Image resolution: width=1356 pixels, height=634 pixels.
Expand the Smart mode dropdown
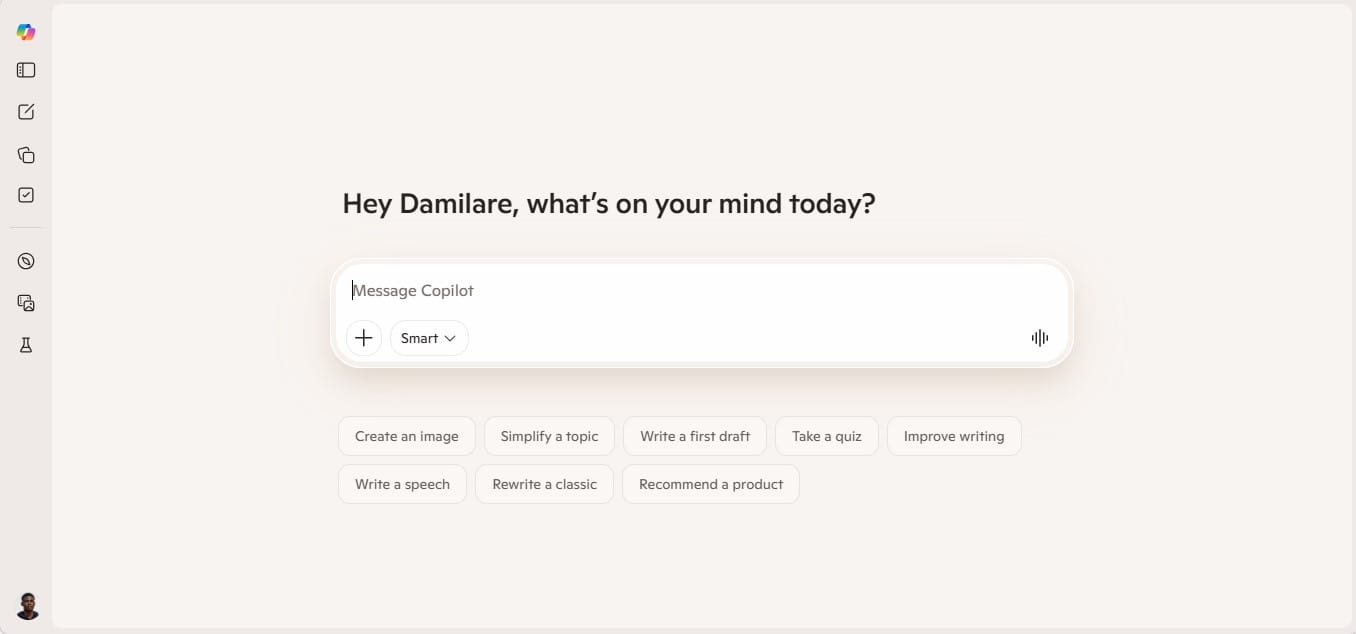click(x=429, y=338)
